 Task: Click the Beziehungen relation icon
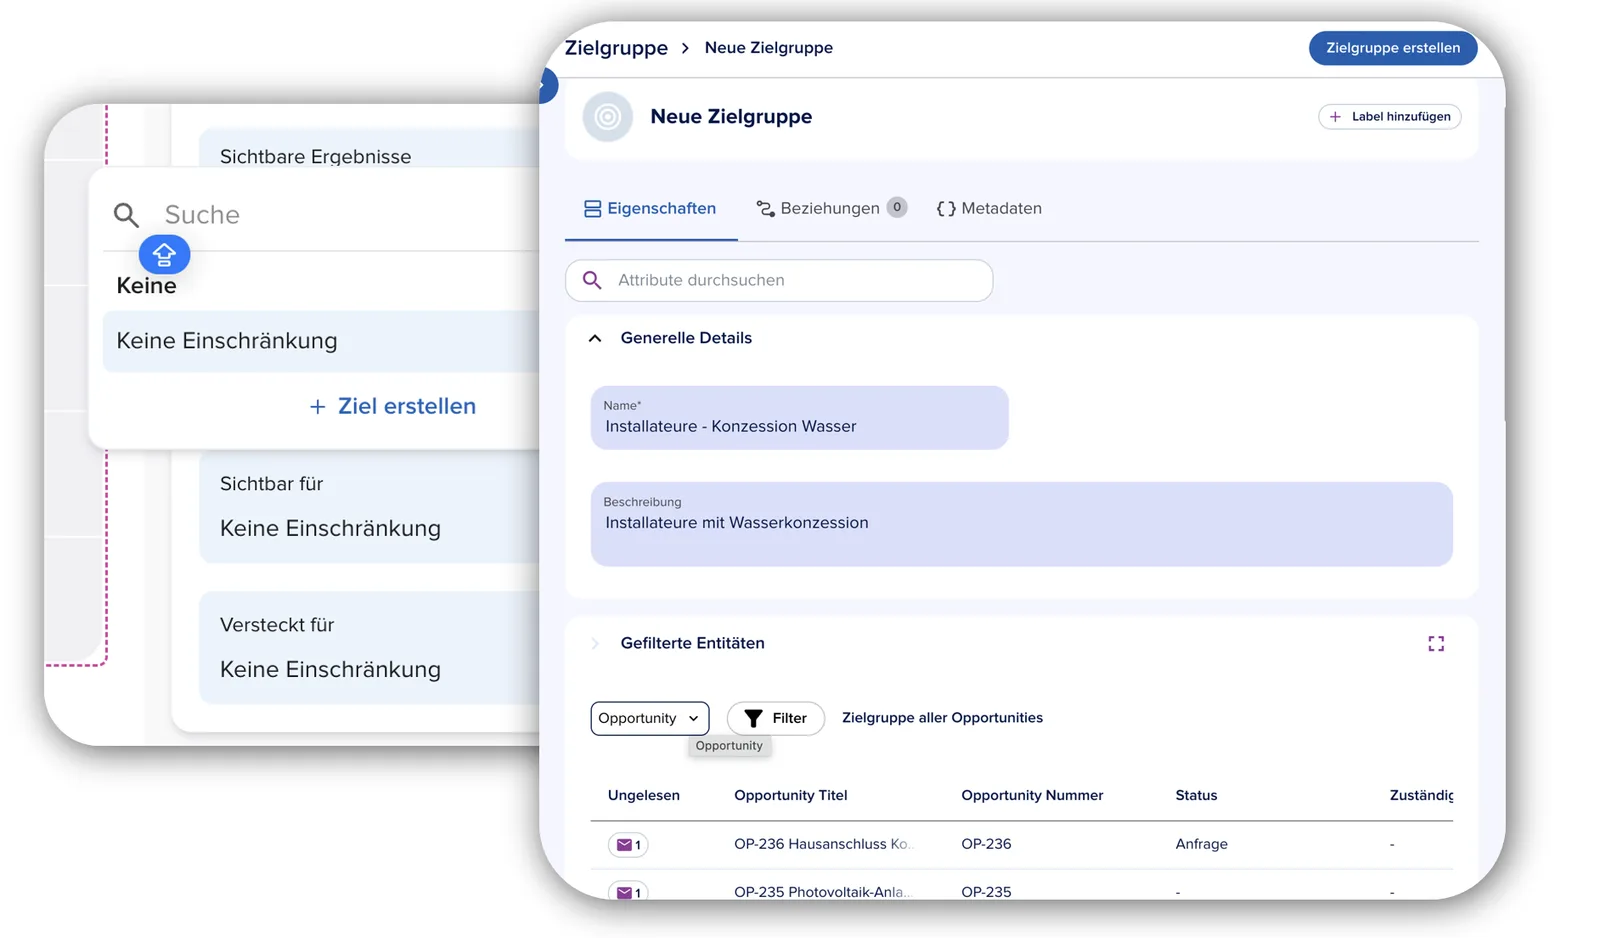(x=765, y=209)
